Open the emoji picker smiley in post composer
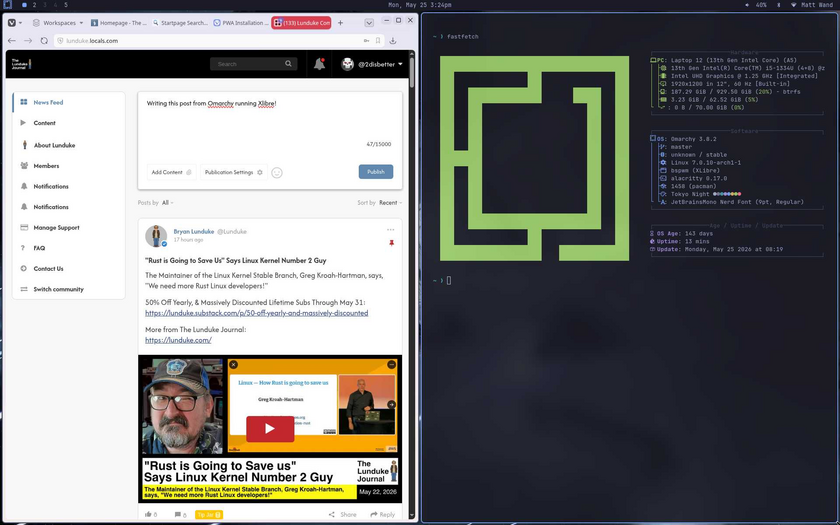The height and width of the screenshot is (525, 840). (x=277, y=172)
